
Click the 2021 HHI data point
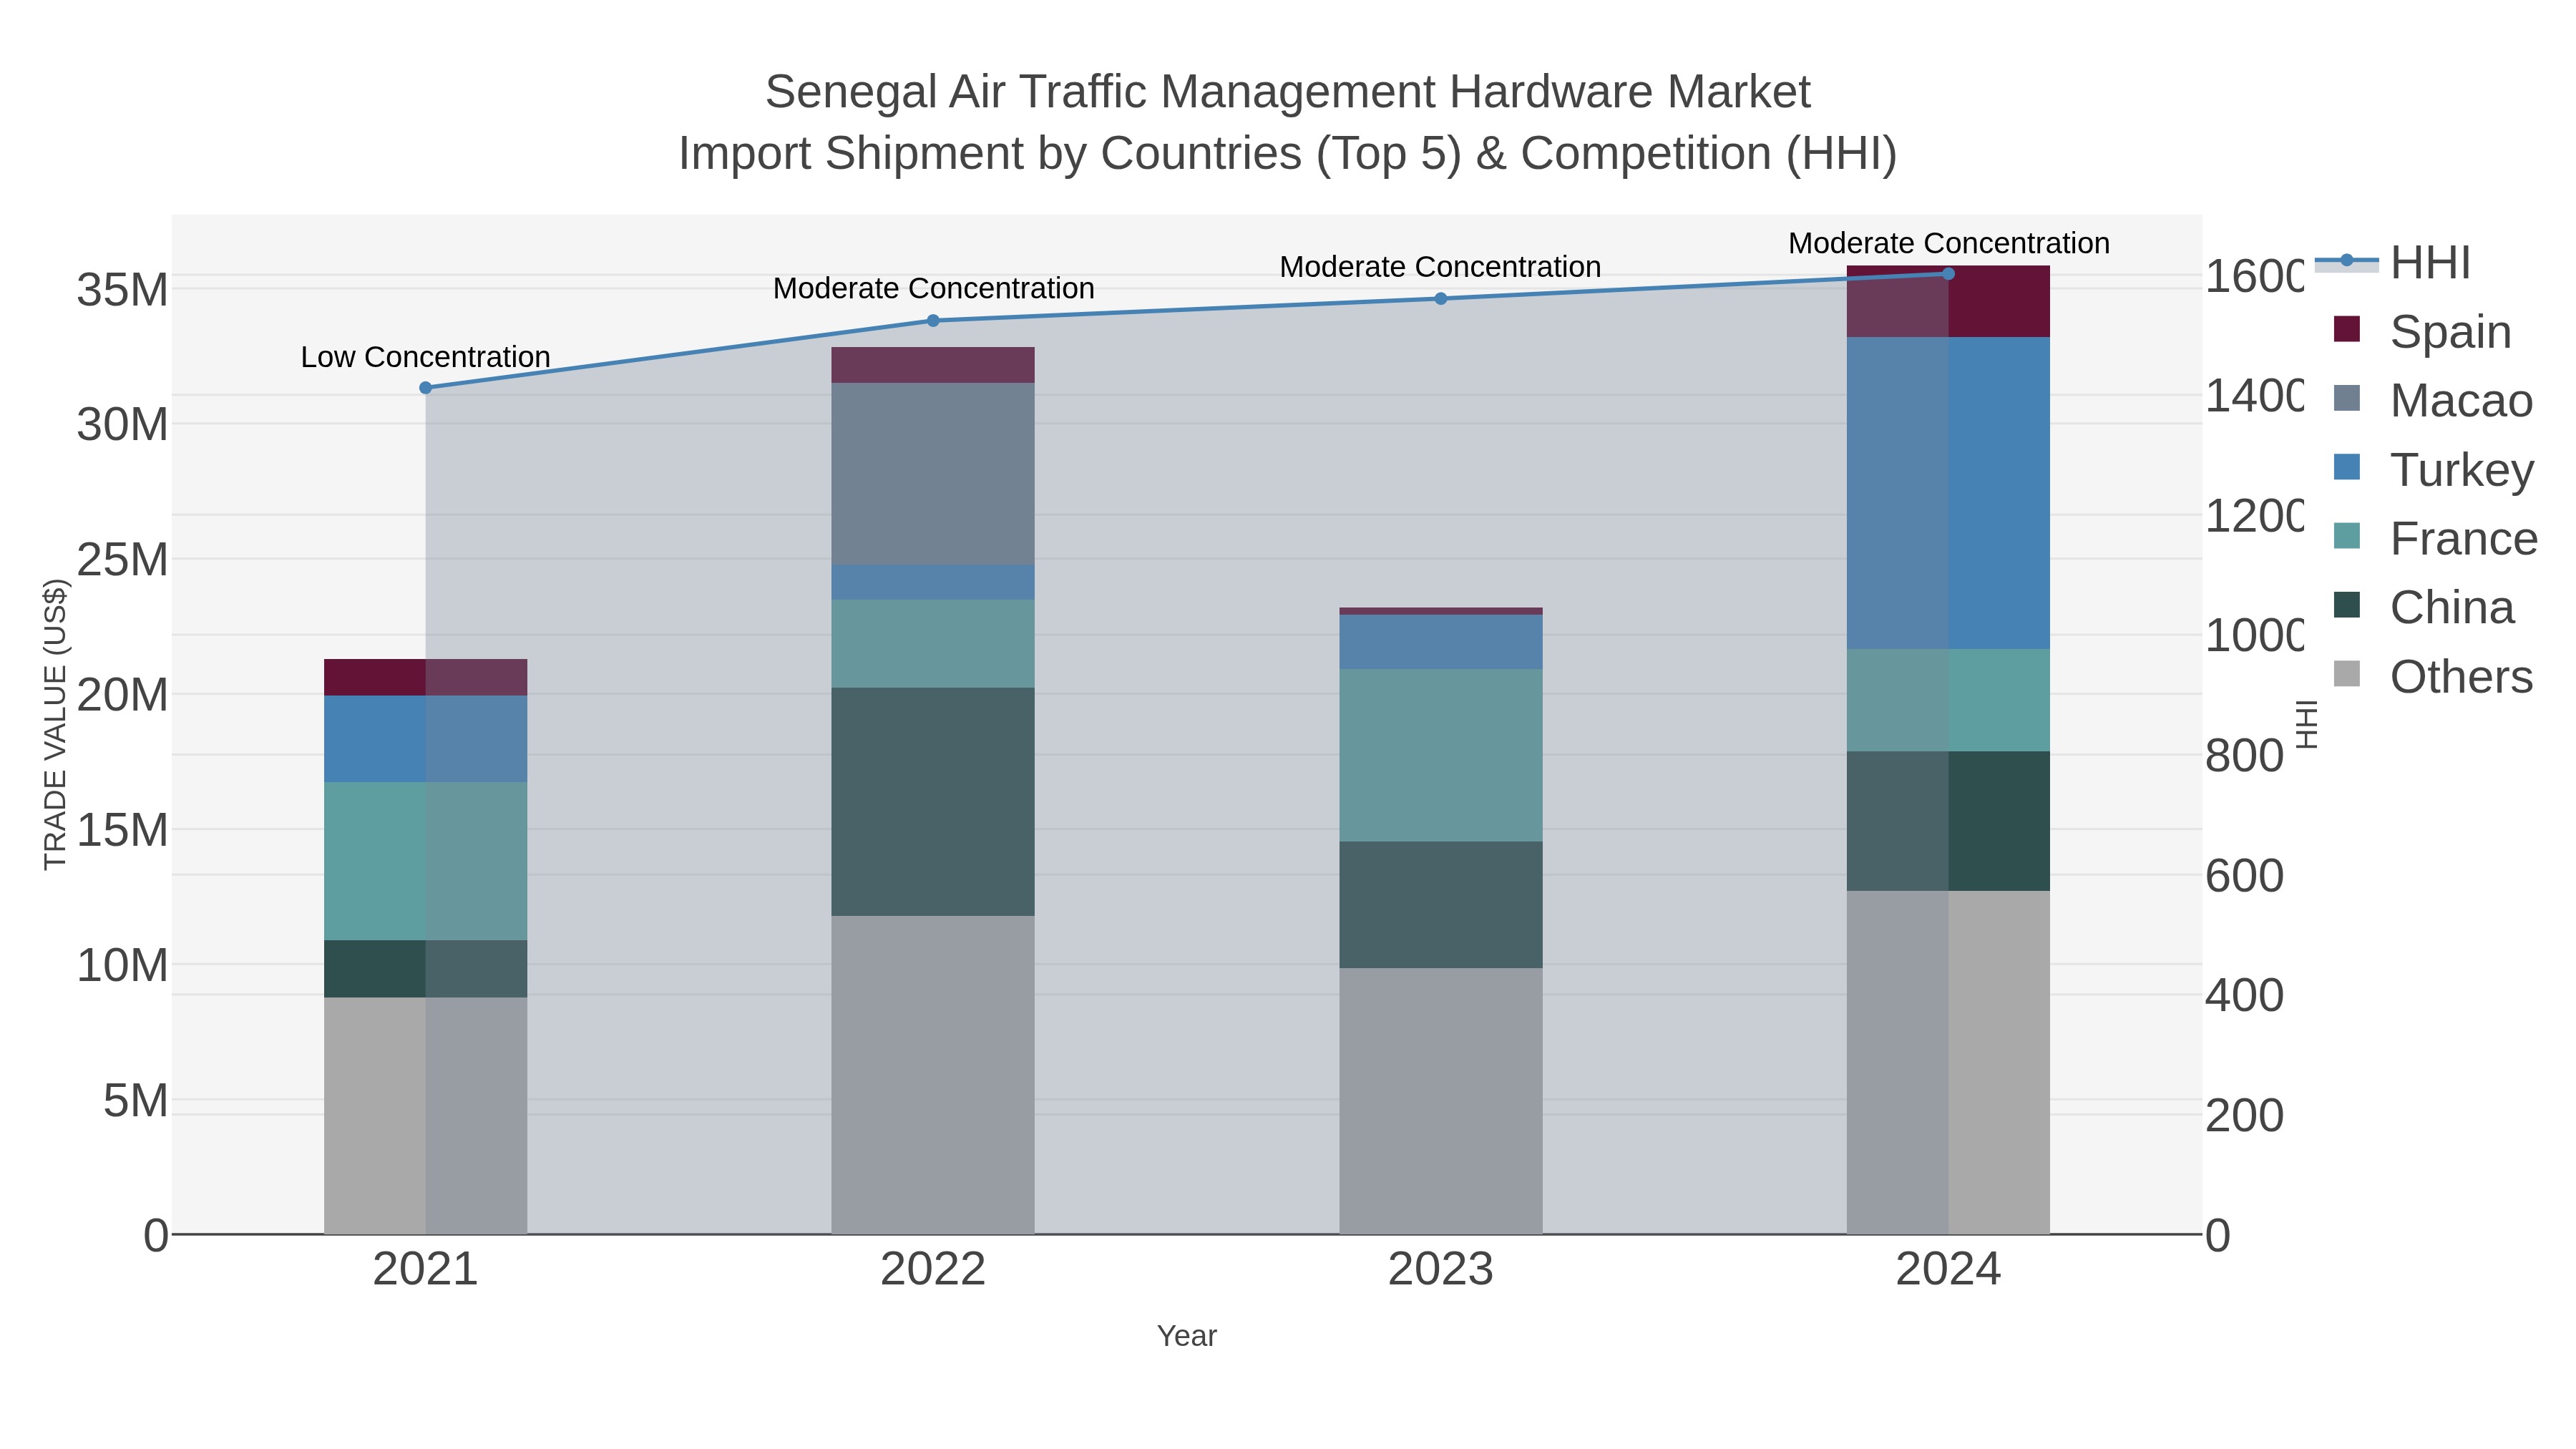pos(425,388)
